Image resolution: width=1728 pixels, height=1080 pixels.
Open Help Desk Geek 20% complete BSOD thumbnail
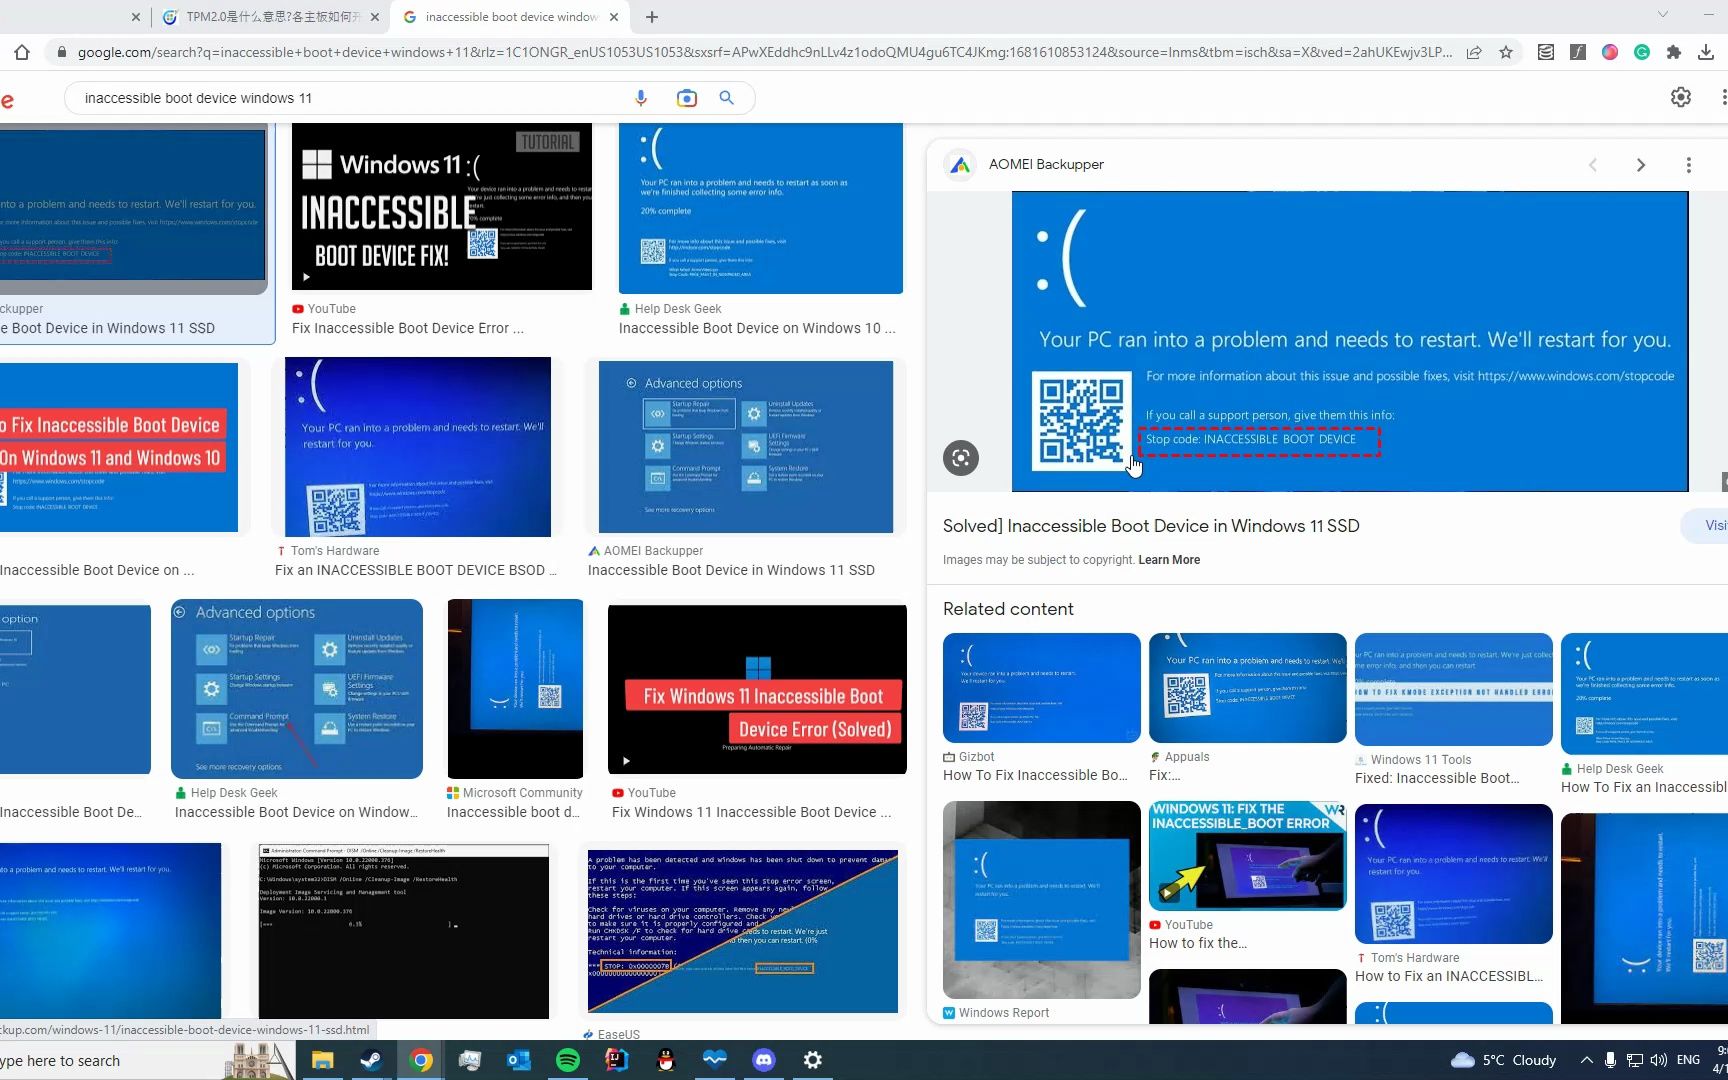761,209
